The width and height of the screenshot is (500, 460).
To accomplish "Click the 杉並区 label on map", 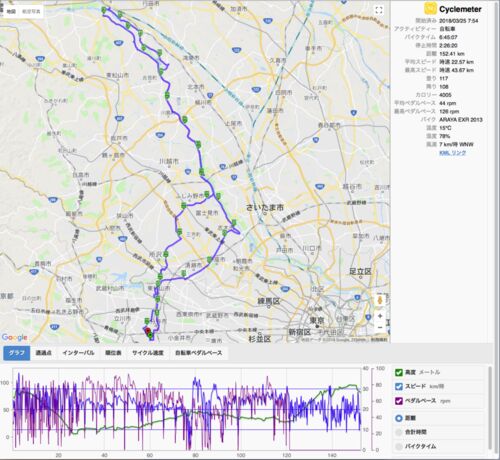I will tap(260, 339).
